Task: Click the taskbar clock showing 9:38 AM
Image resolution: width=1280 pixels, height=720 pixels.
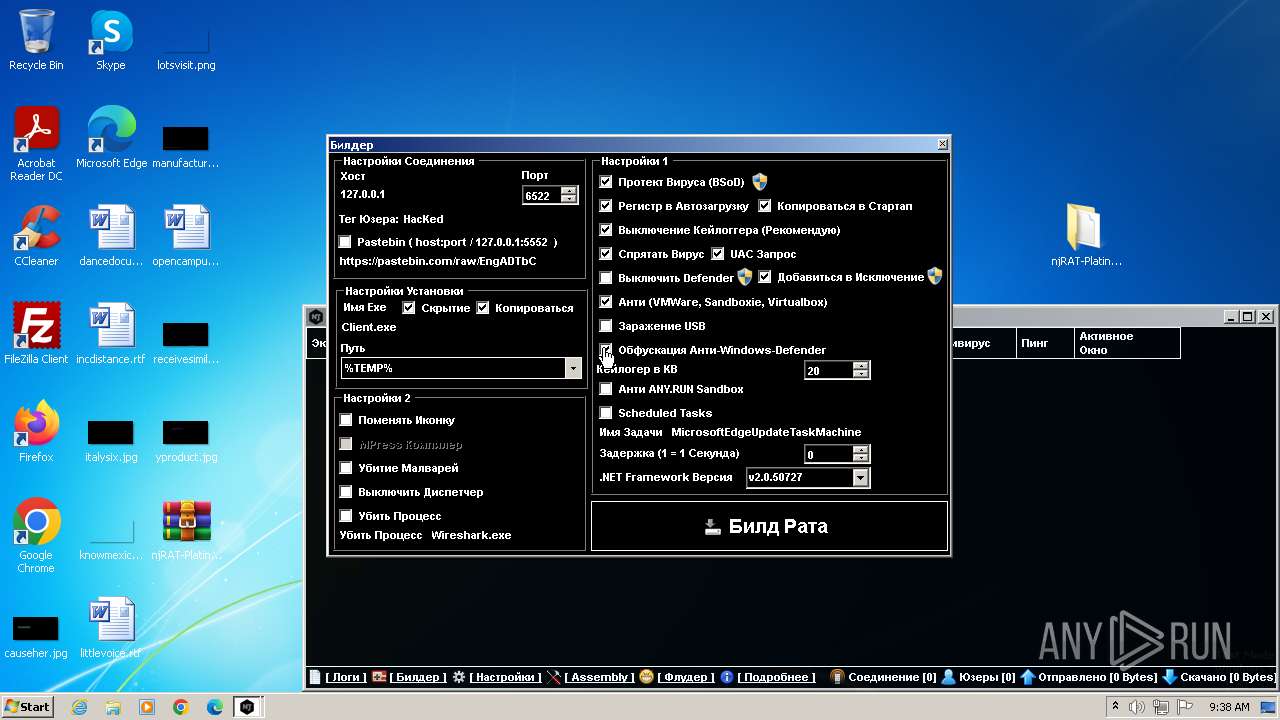Action: (1229, 707)
